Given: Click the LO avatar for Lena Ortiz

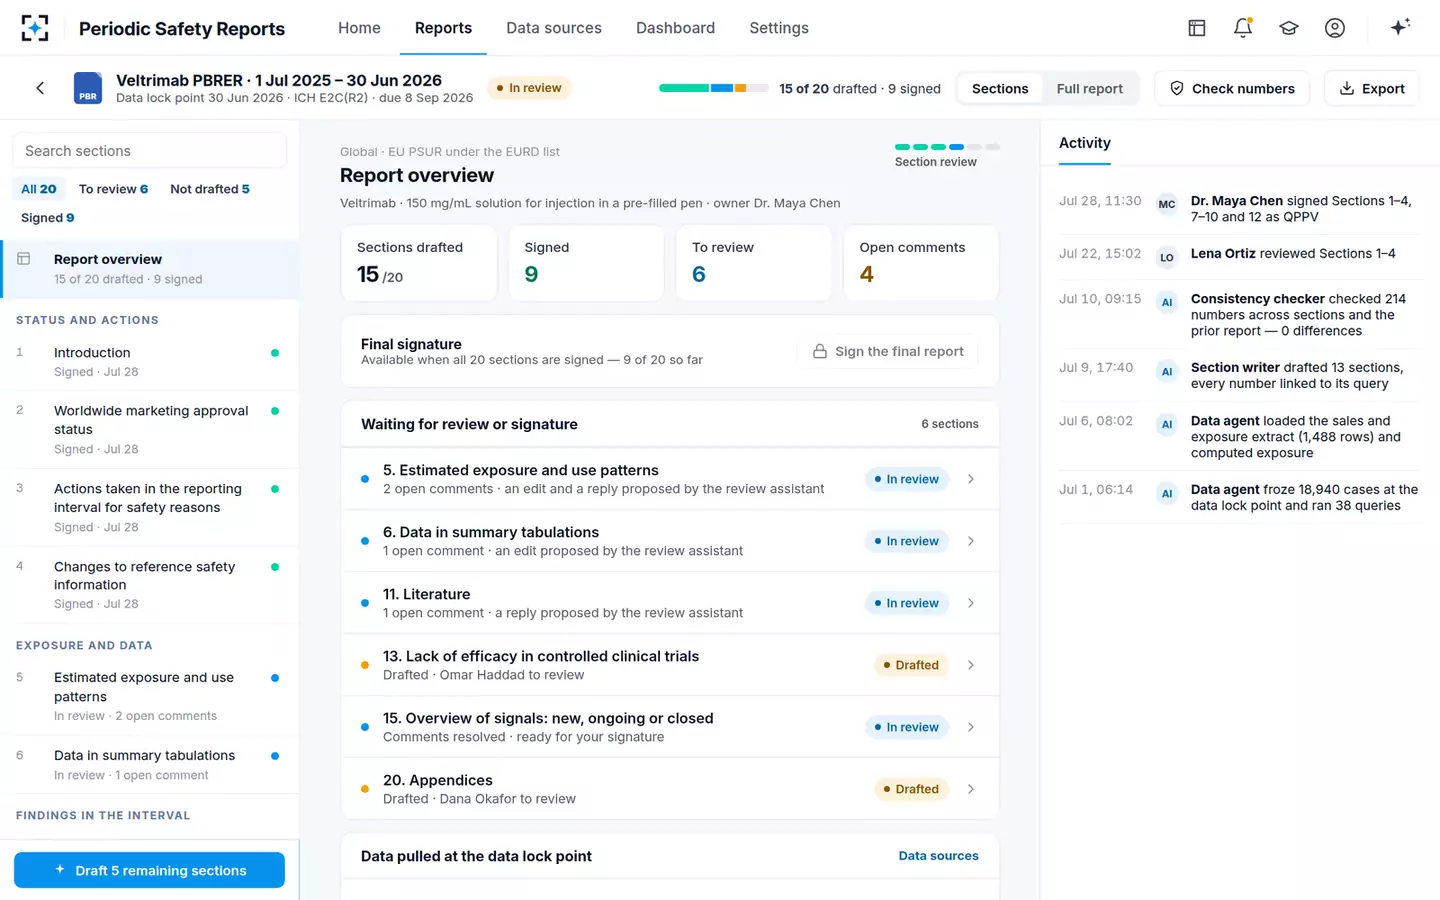Looking at the screenshot, I should 1167,257.
